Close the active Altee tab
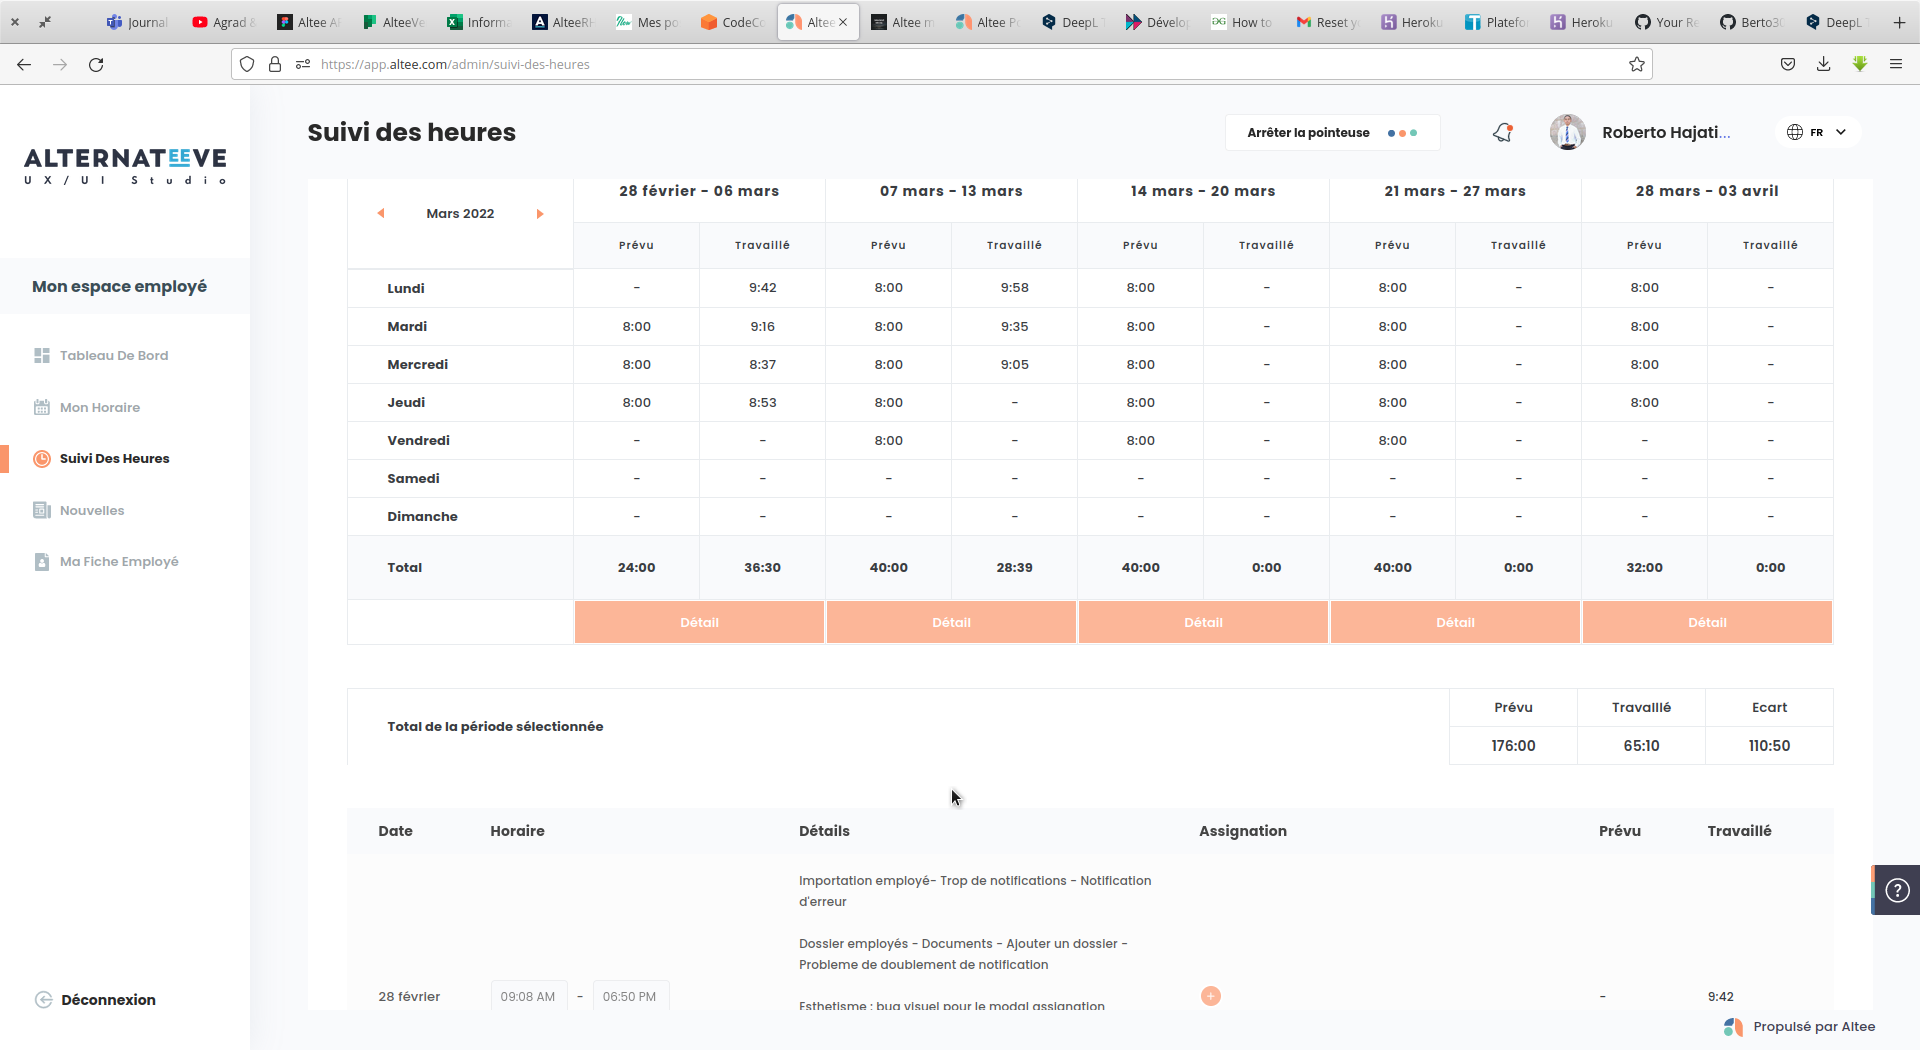The width and height of the screenshot is (1920, 1050). tap(843, 22)
